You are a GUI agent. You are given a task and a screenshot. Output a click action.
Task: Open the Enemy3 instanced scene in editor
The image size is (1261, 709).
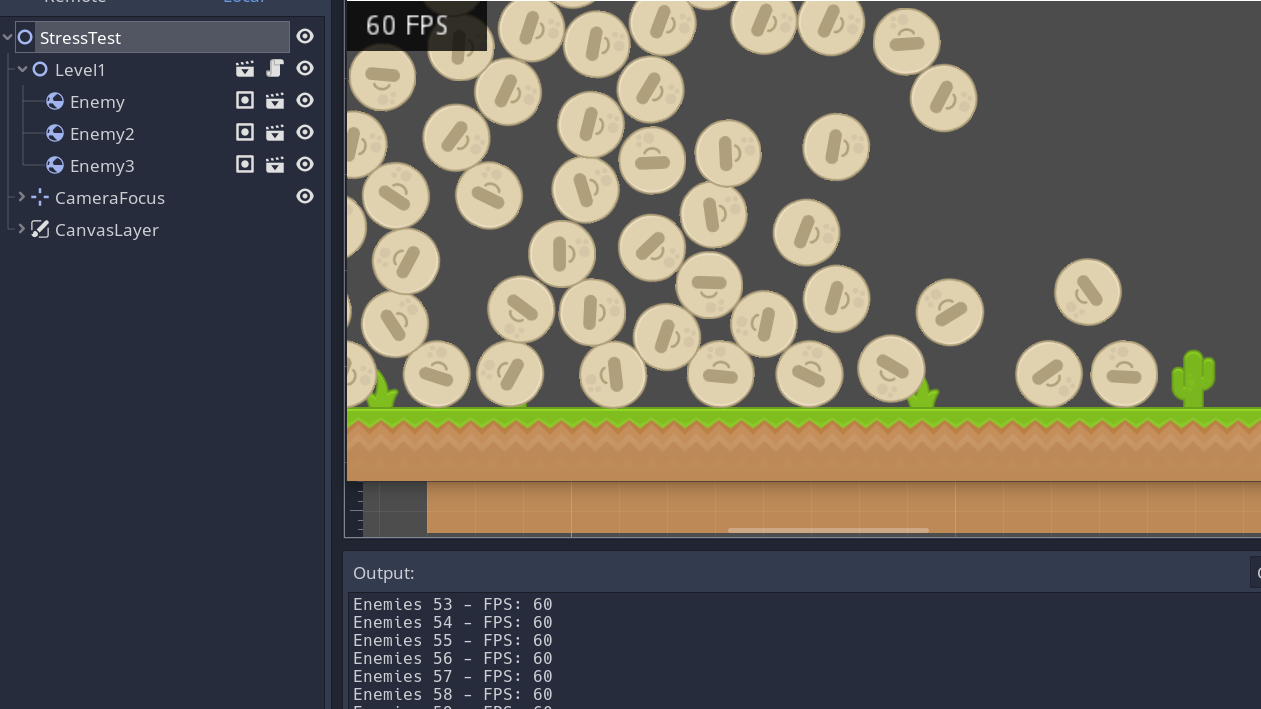coord(275,165)
